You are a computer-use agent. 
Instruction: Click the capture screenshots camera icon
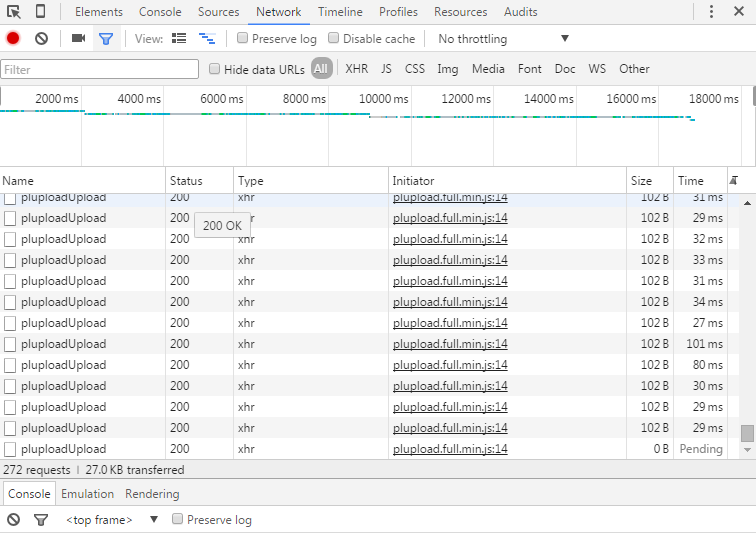pos(78,39)
